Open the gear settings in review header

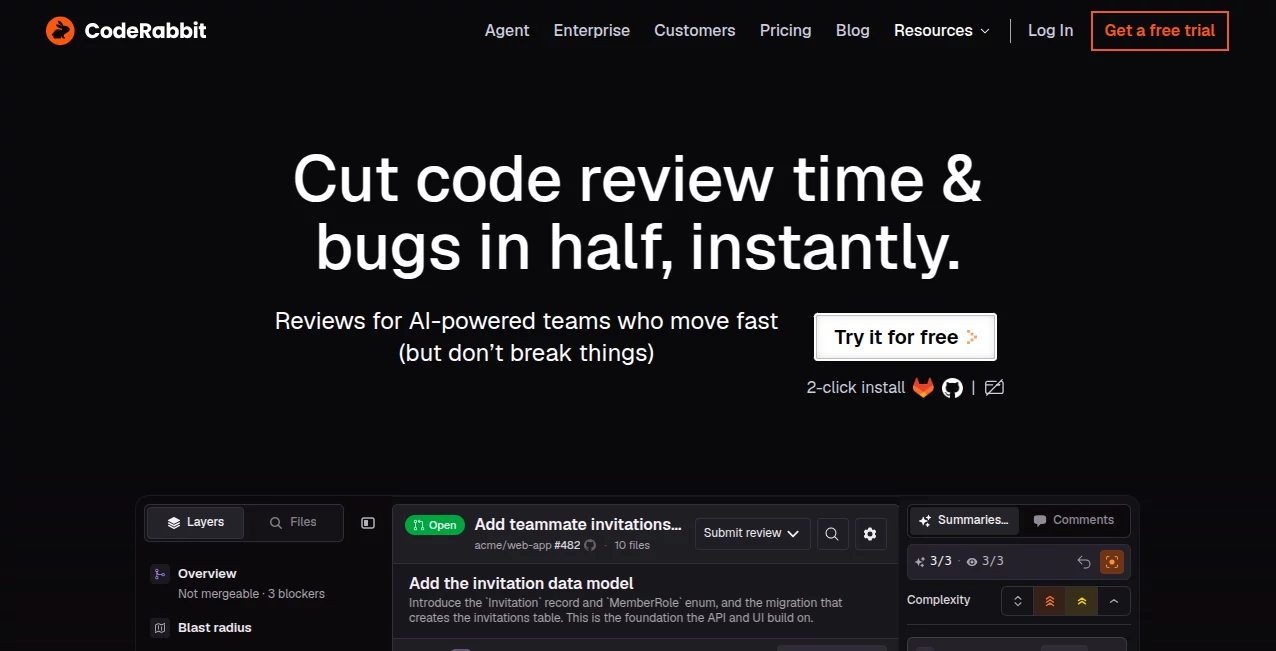click(x=870, y=534)
